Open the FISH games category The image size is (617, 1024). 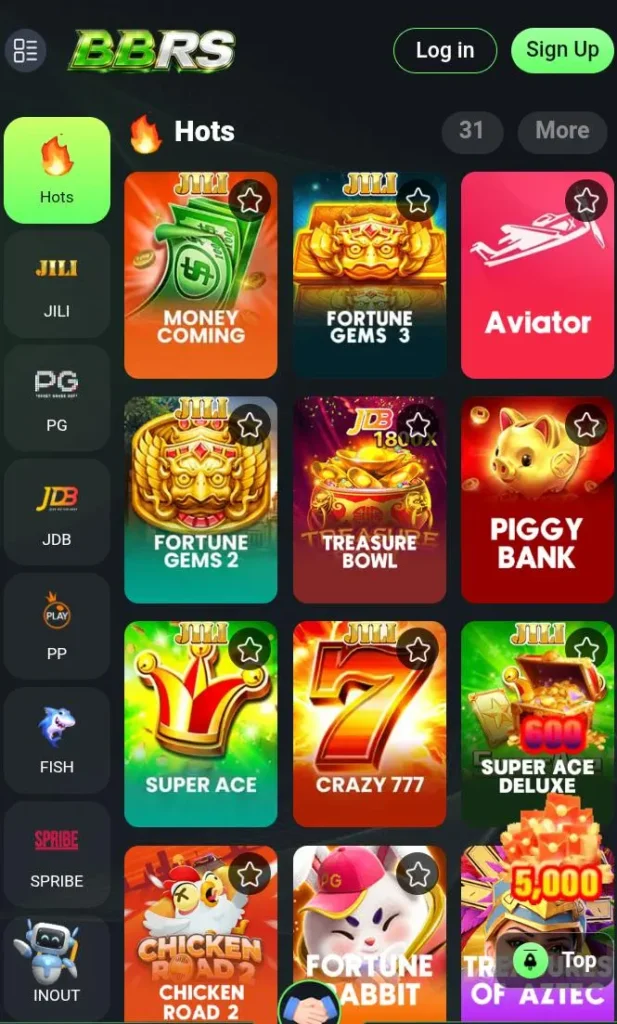coord(57,740)
